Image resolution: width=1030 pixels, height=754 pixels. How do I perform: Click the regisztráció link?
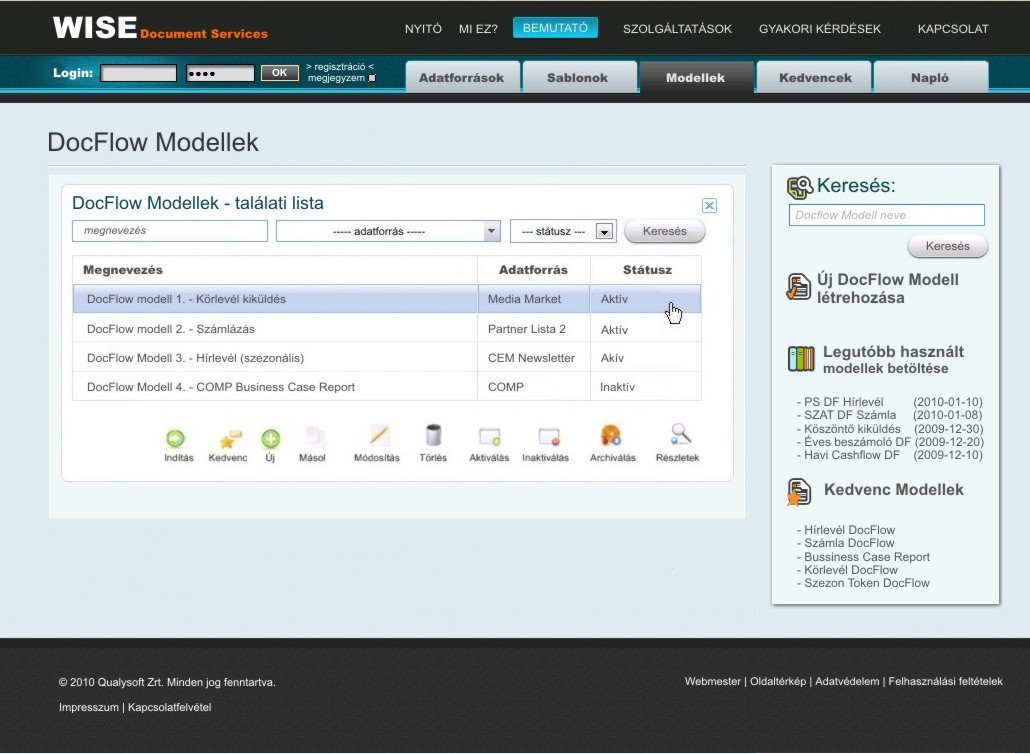(340, 66)
